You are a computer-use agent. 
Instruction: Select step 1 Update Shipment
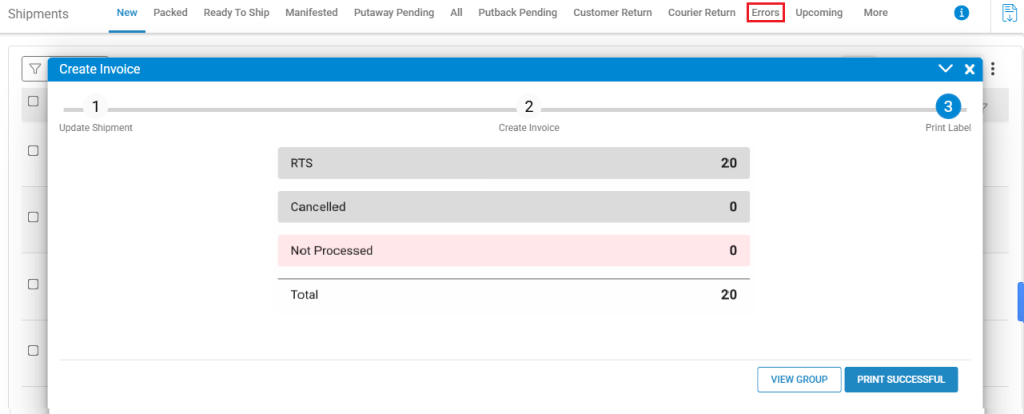[95, 107]
